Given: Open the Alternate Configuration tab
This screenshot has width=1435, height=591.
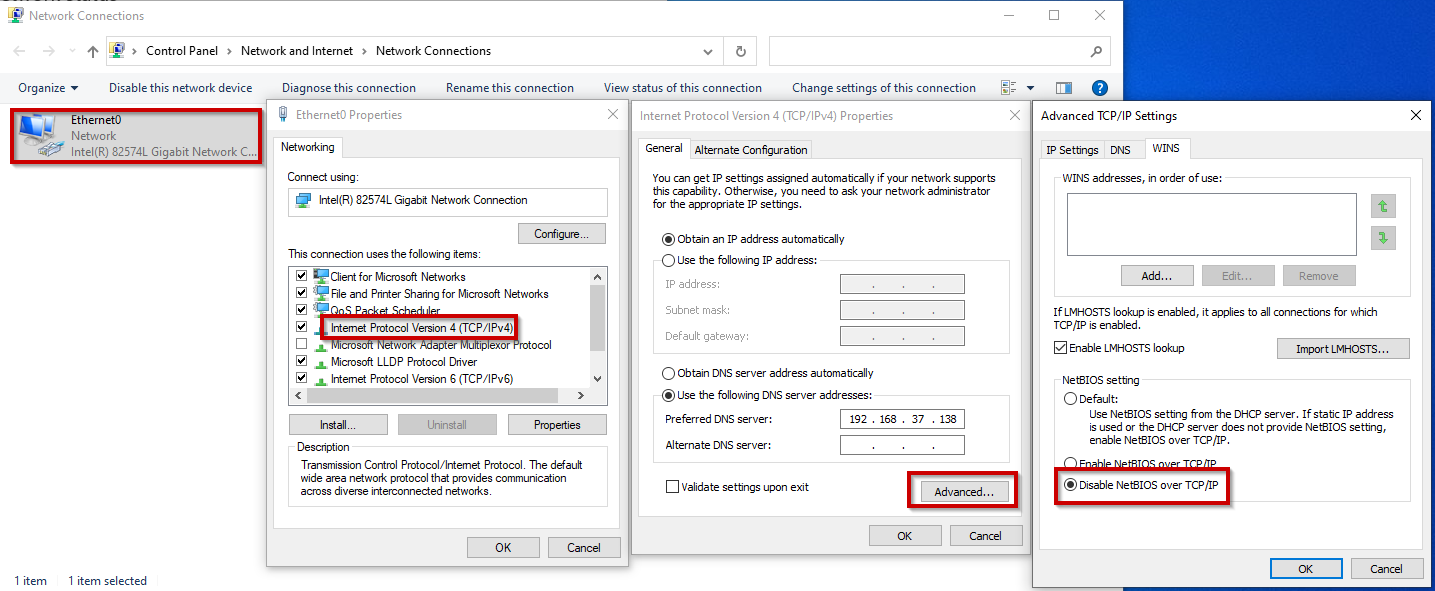Looking at the screenshot, I should (x=751, y=150).
